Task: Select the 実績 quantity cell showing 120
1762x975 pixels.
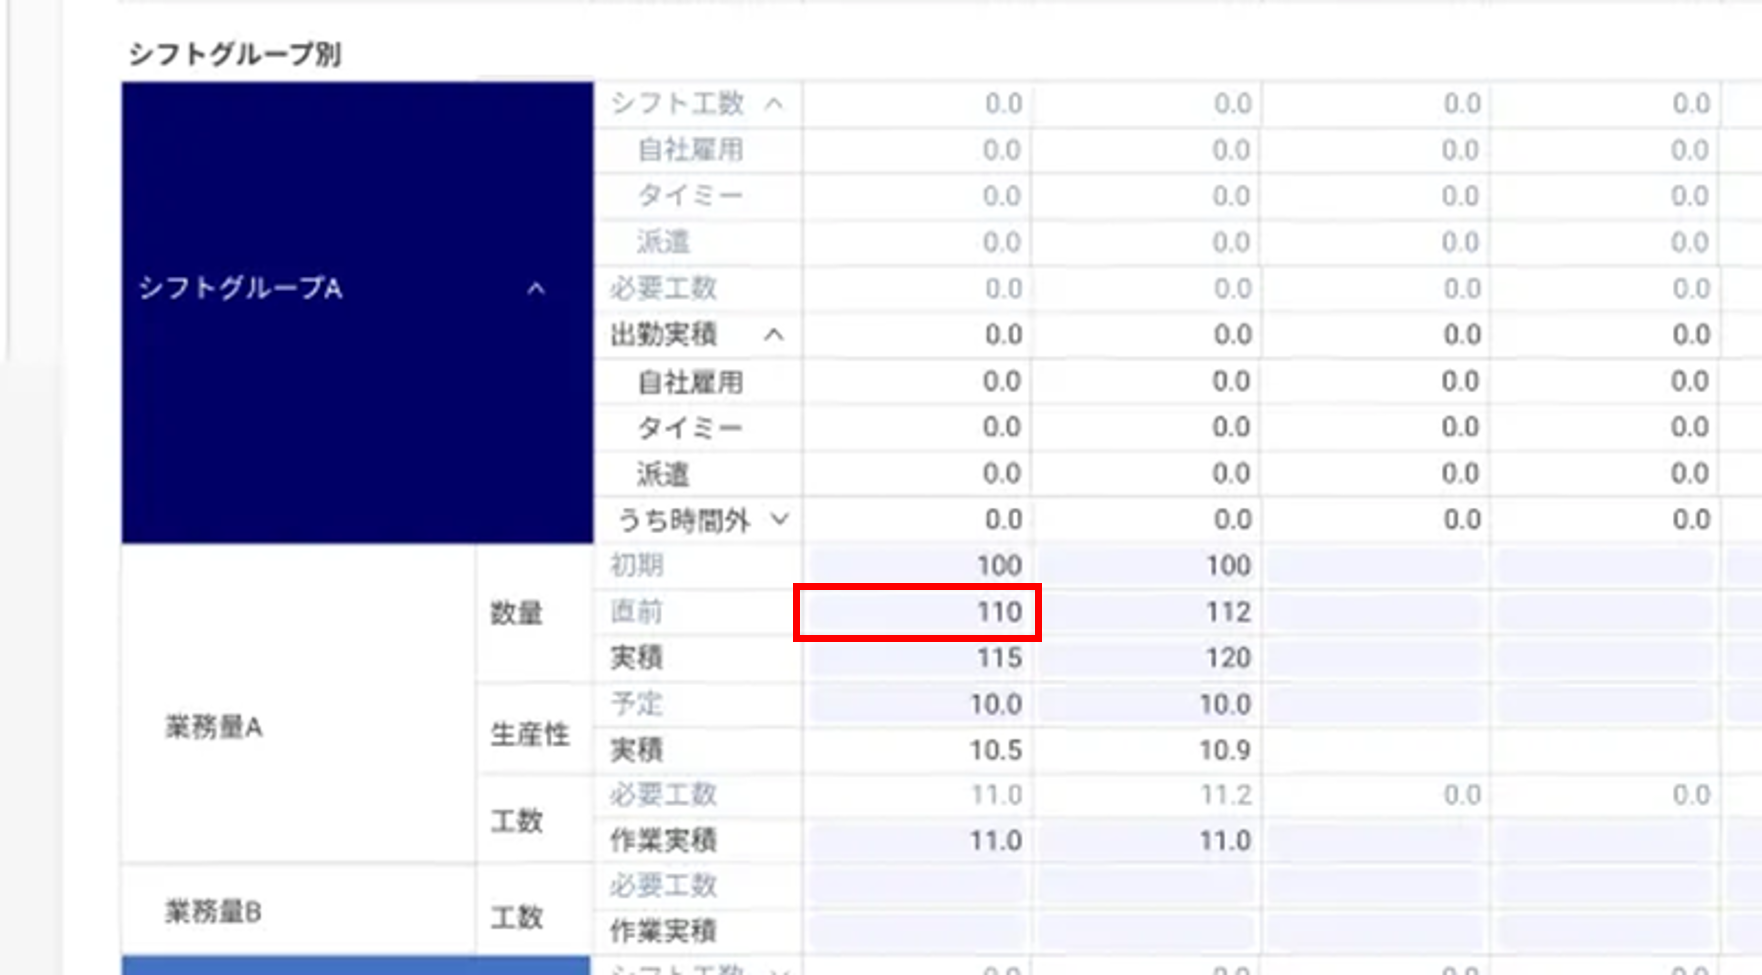Action: click(x=1147, y=658)
